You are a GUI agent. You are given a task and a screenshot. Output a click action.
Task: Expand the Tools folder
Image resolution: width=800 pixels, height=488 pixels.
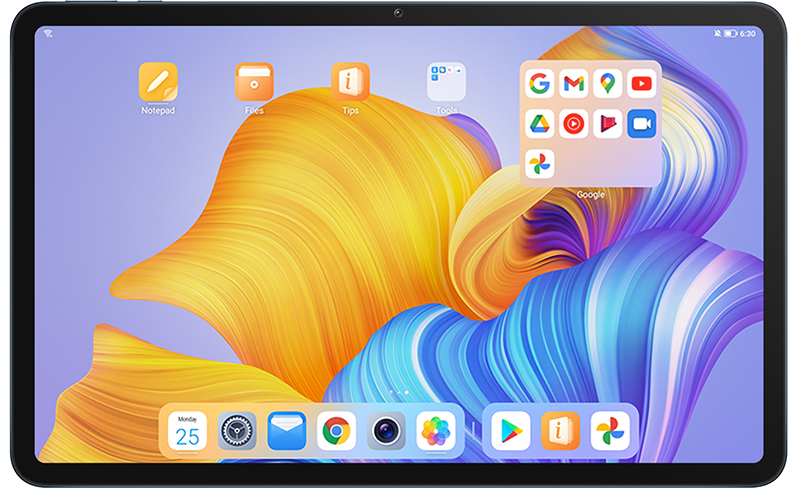coord(446,82)
